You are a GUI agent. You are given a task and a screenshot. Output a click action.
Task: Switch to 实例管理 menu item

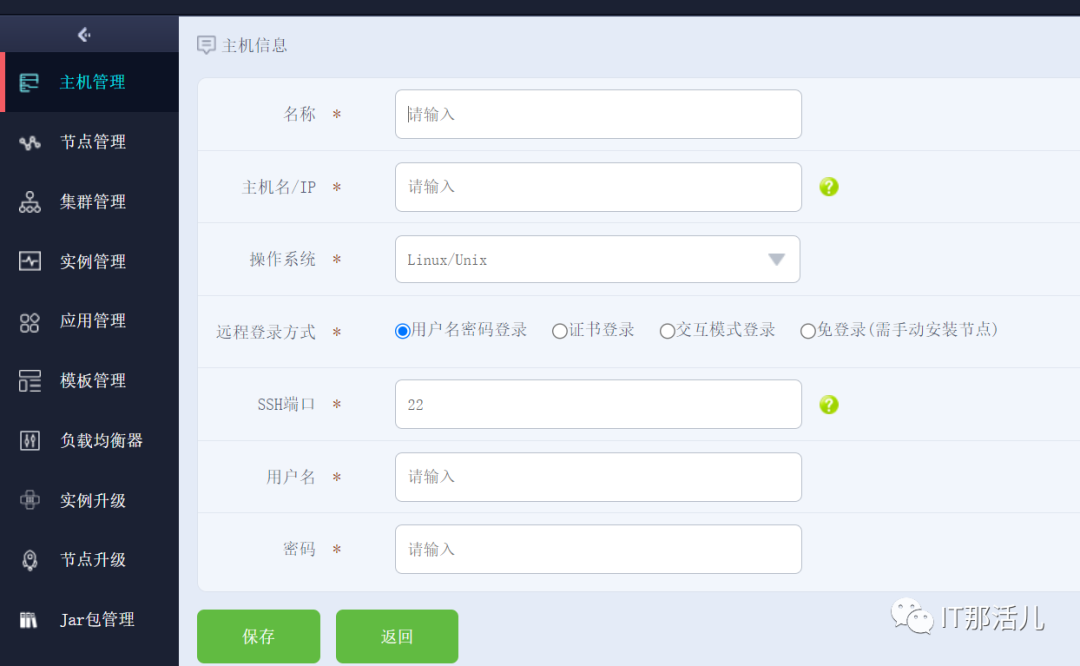[x=90, y=261]
